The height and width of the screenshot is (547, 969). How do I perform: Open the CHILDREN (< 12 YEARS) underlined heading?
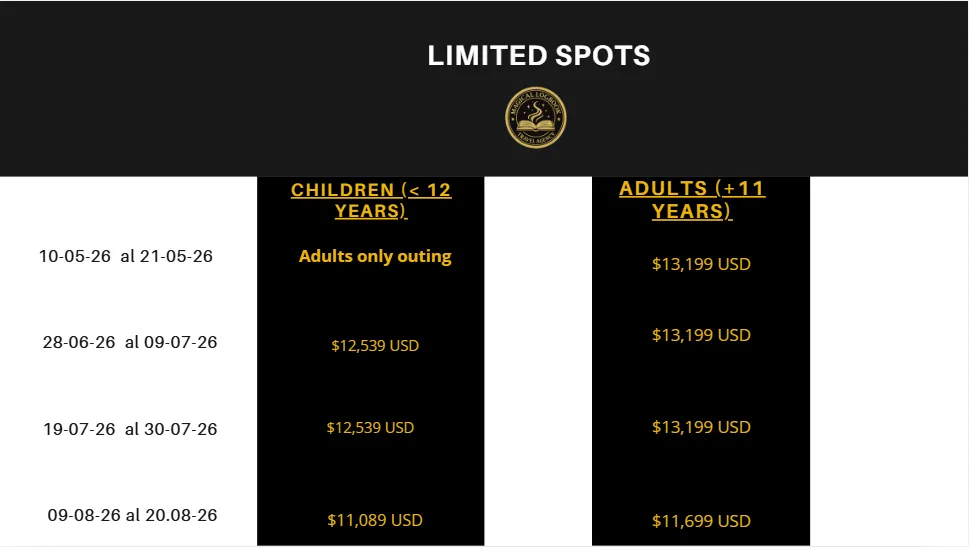click(371, 200)
